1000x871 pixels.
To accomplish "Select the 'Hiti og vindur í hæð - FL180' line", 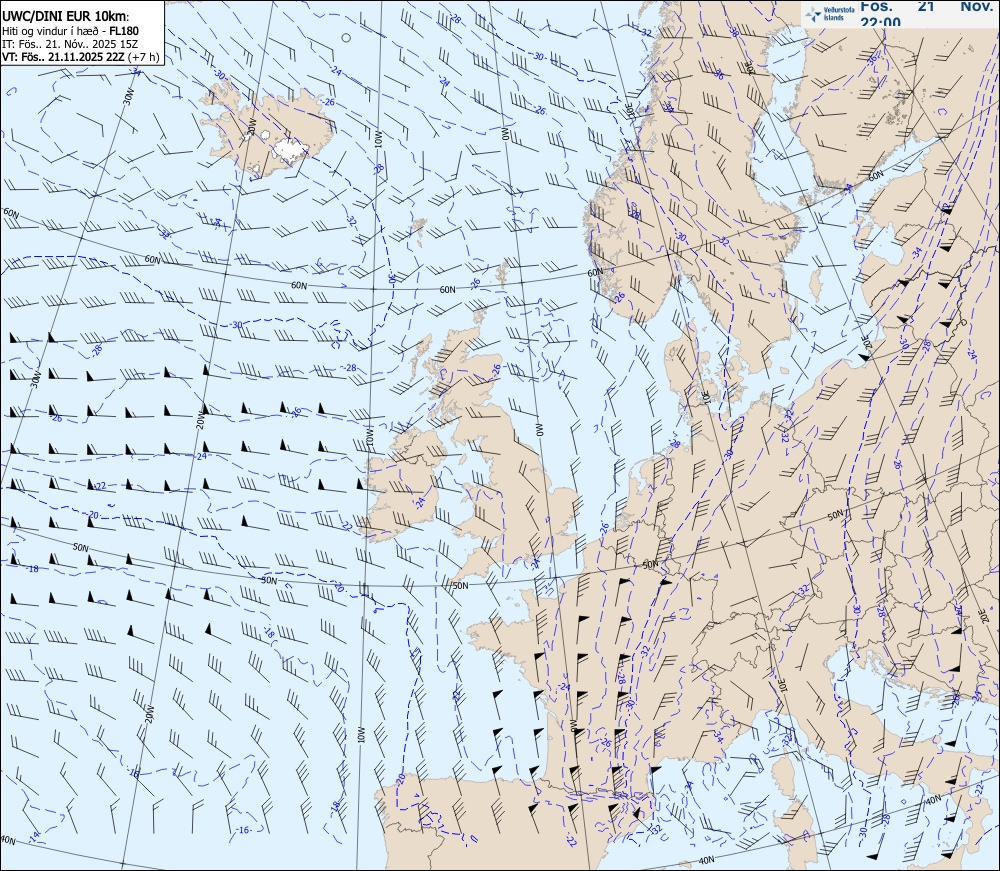I will click(x=70, y=31).
